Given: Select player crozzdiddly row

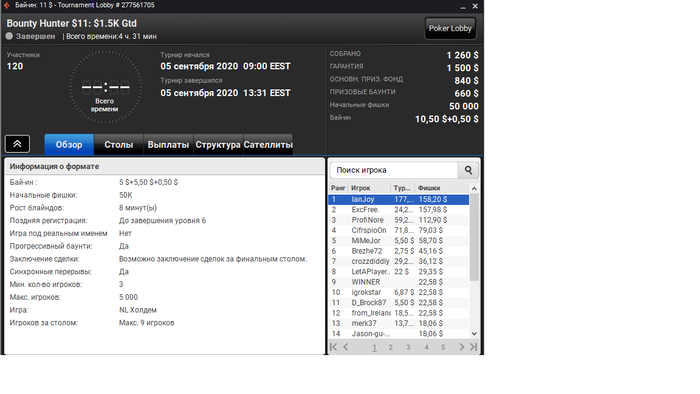Looking at the screenshot, I should pos(399,261).
